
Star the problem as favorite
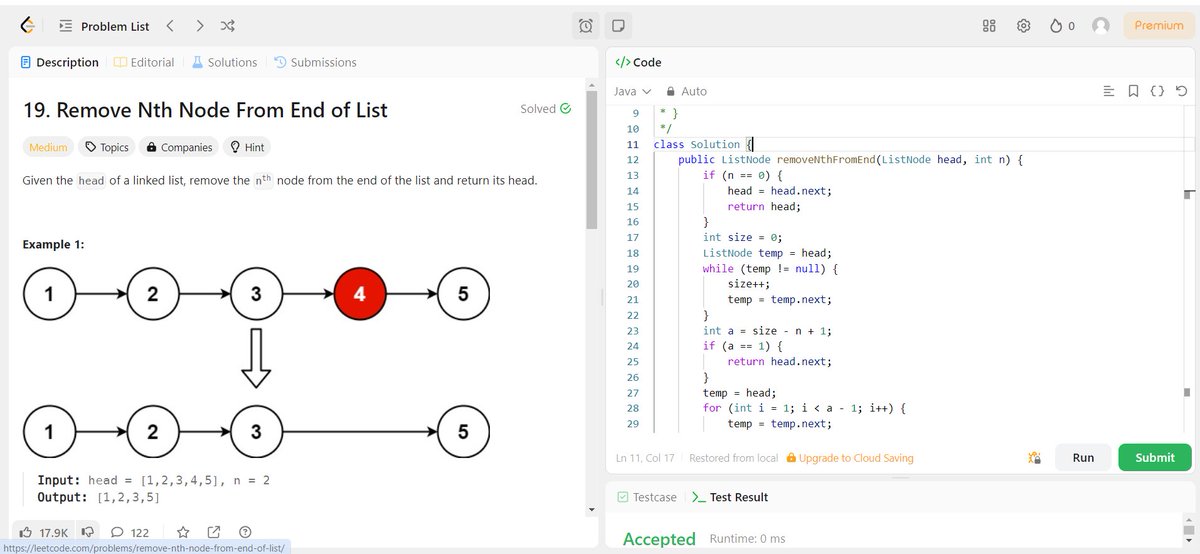click(183, 532)
